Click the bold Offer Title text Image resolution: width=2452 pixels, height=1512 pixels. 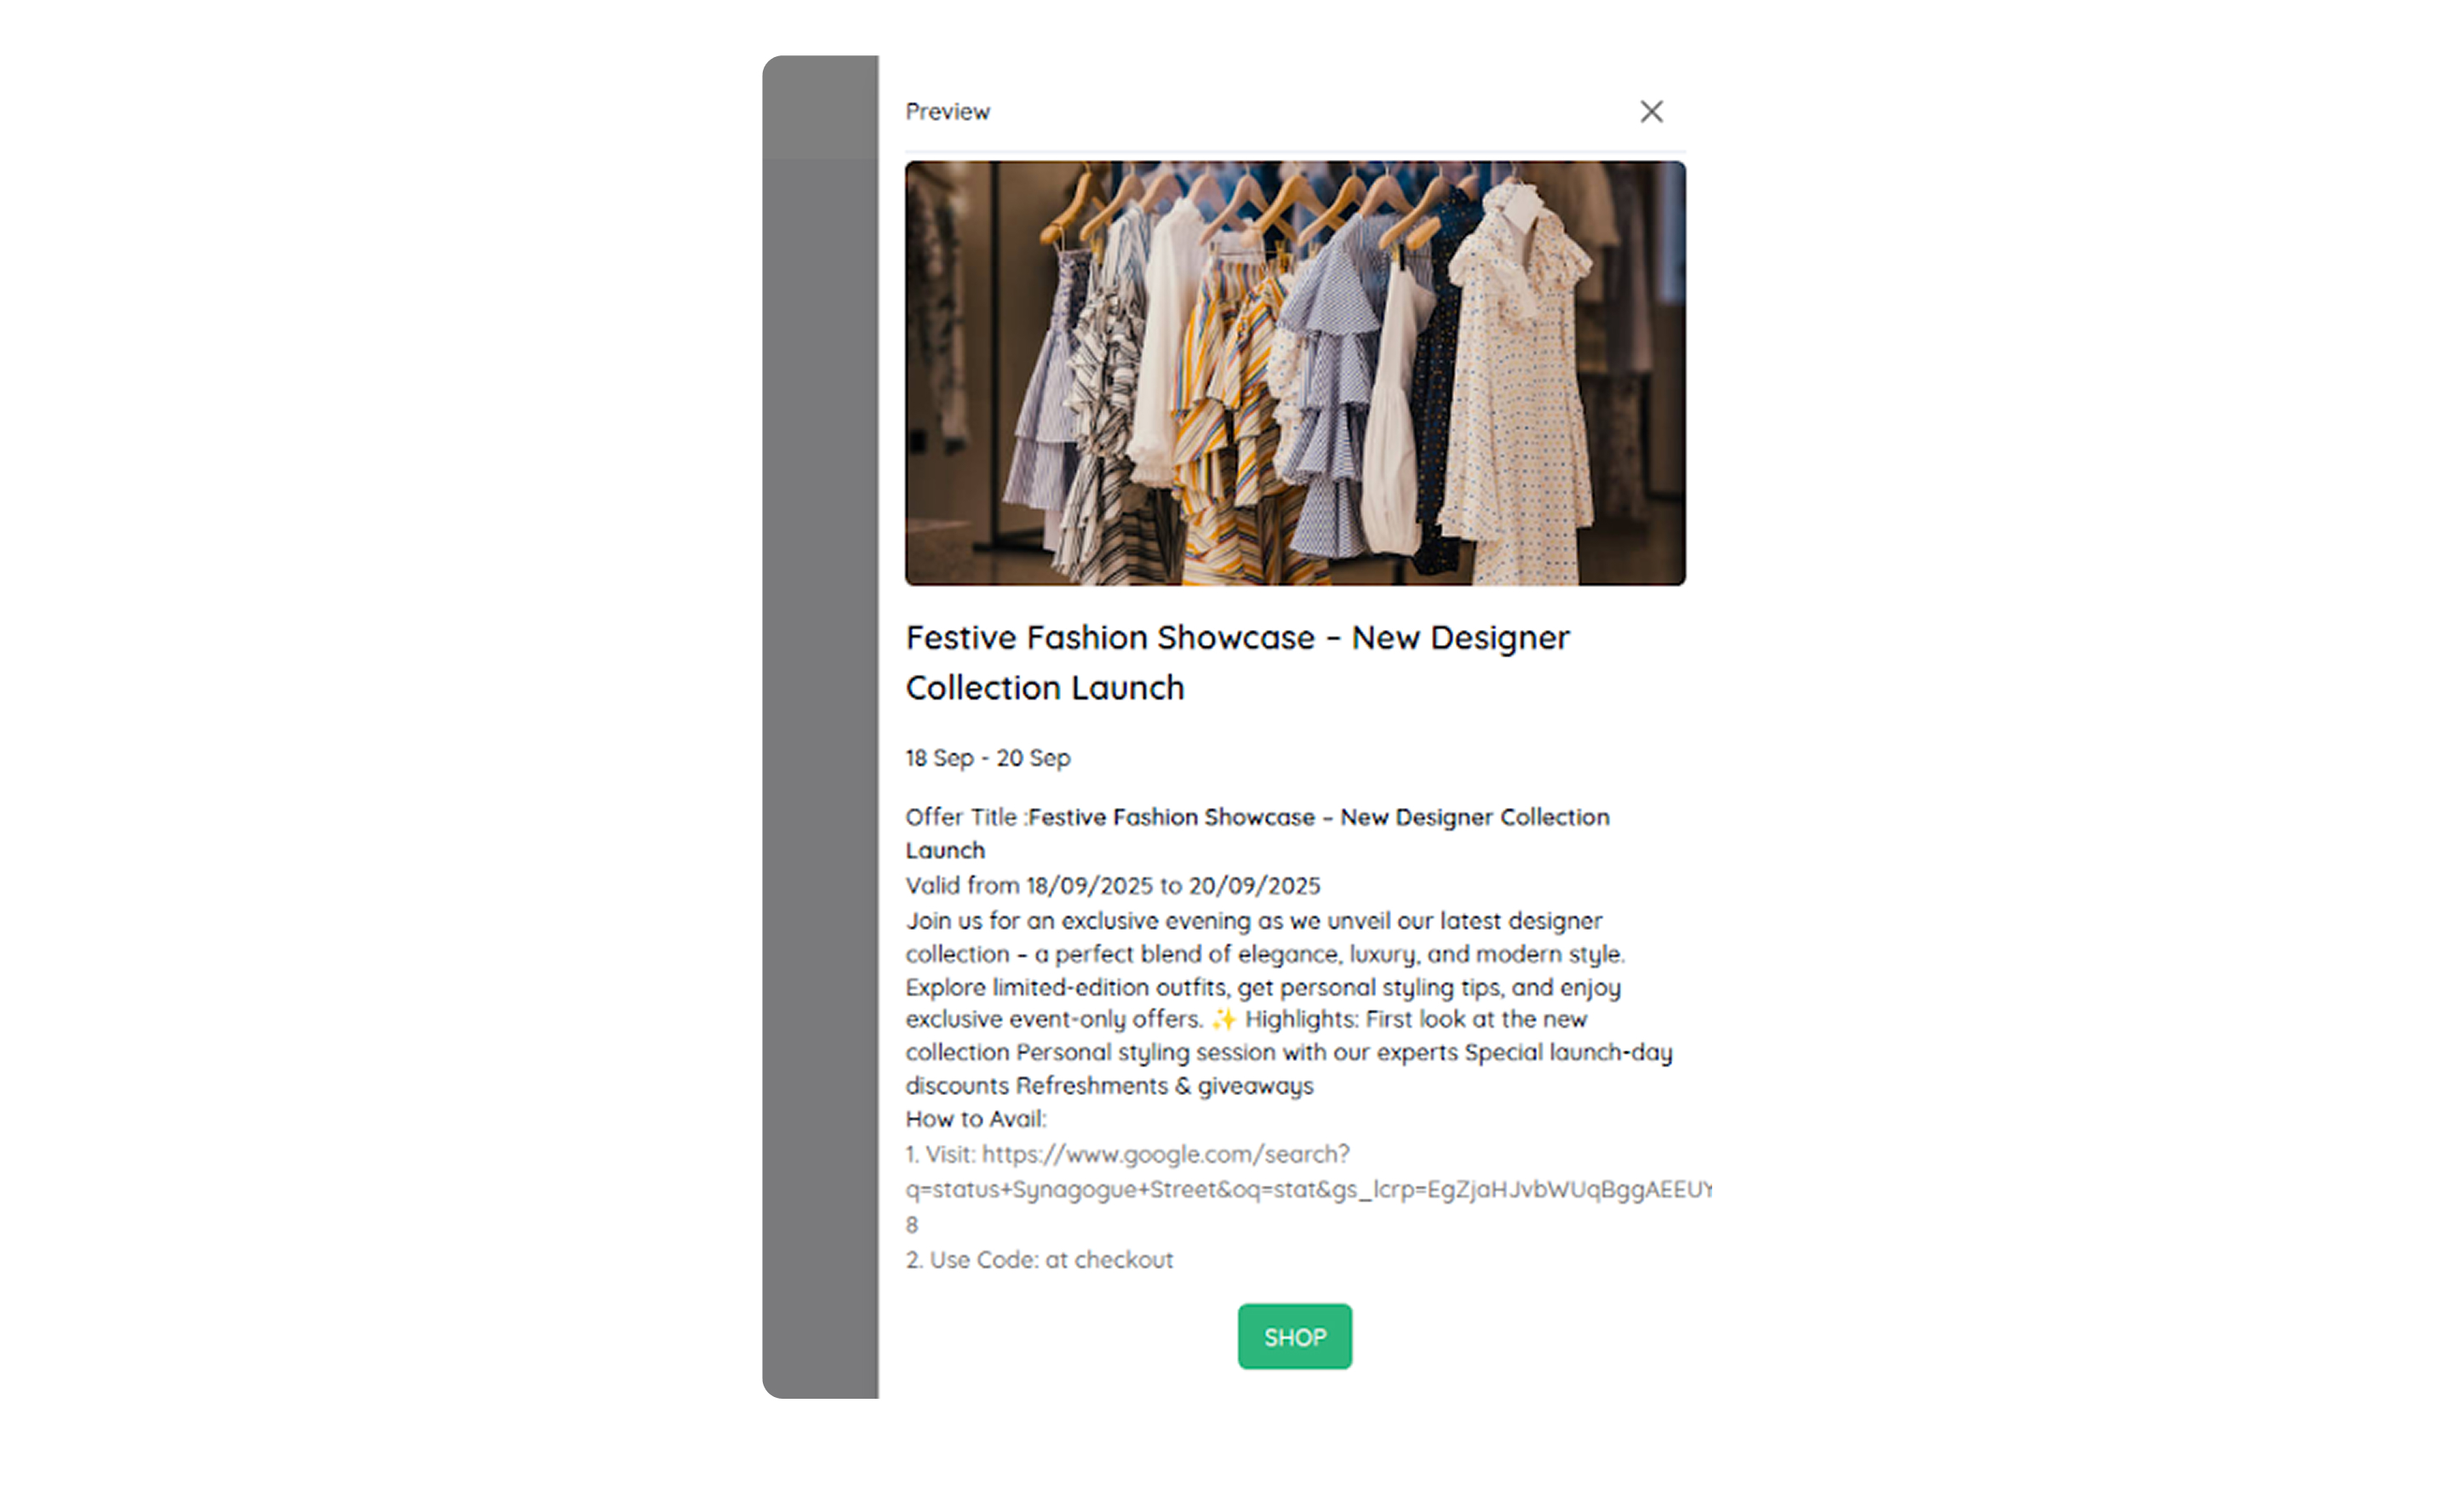pyautogui.click(x=1257, y=833)
